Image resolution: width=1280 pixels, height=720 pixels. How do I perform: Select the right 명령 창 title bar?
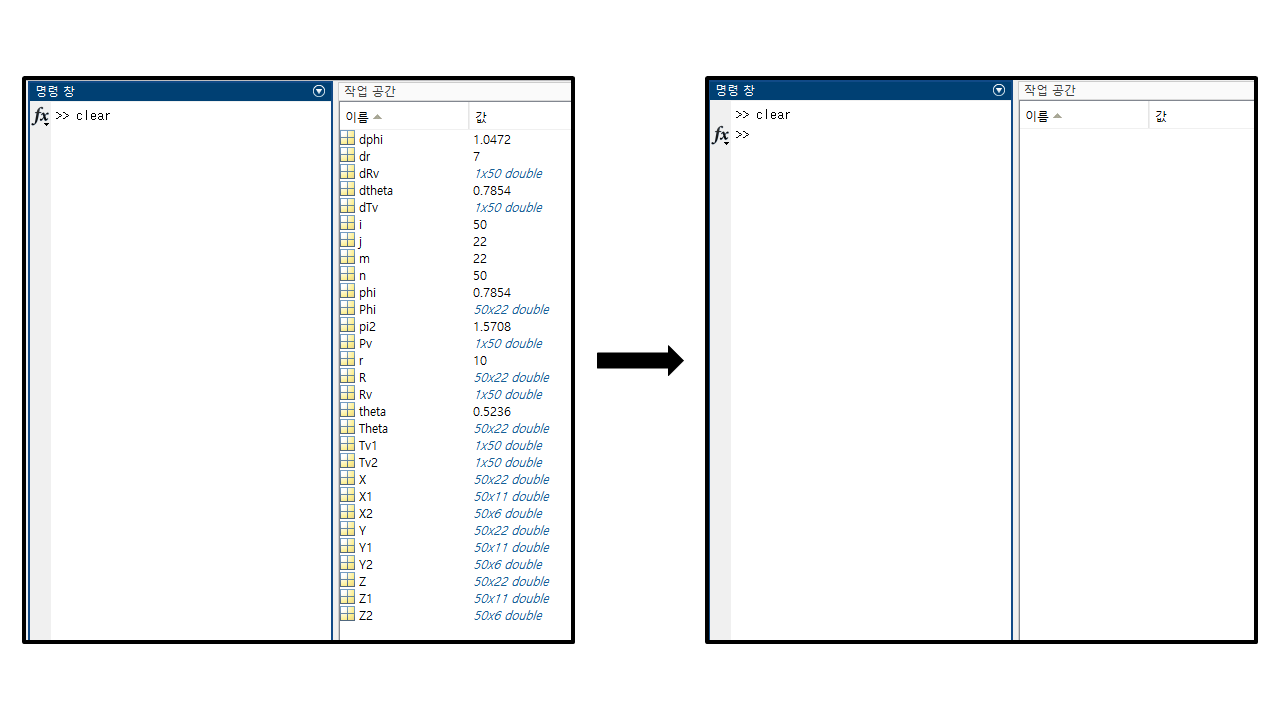click(860, 90)
